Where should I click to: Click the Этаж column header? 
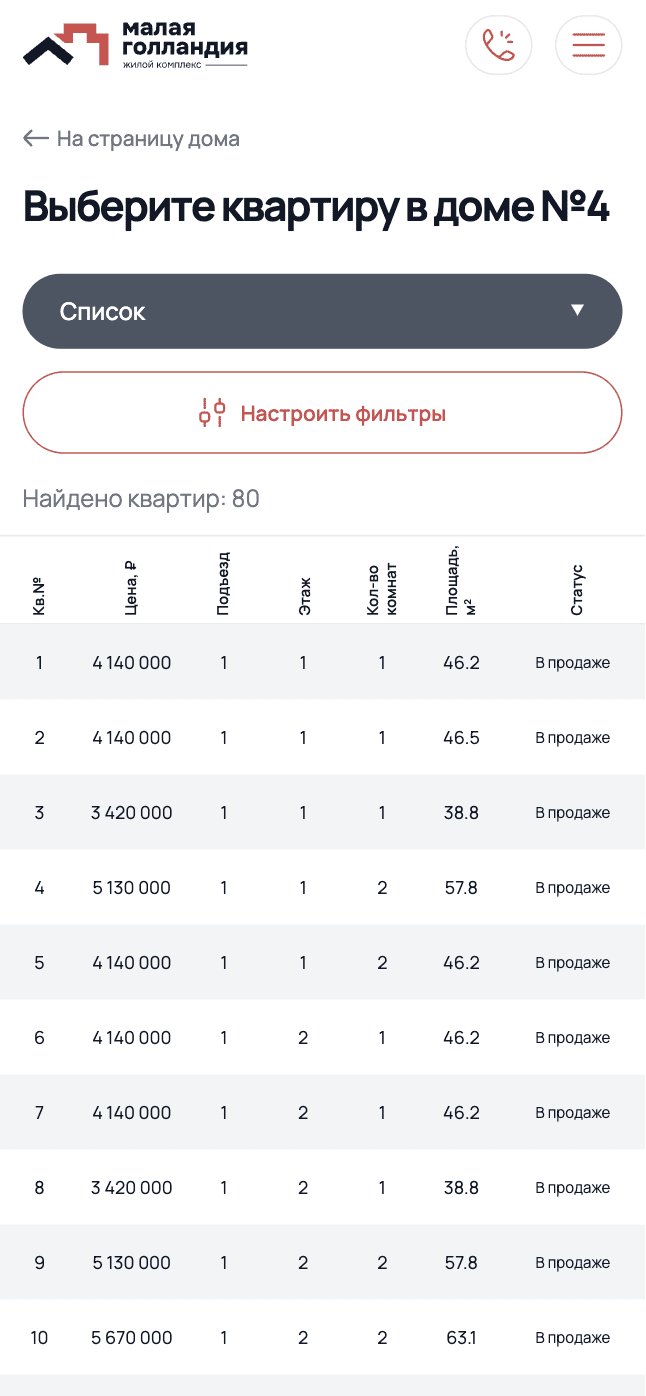click(x=304, y=594)
